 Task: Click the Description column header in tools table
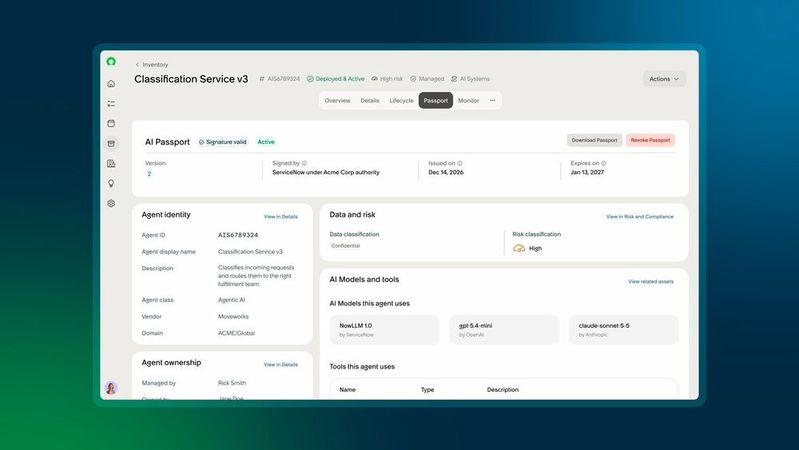point(502,390)
